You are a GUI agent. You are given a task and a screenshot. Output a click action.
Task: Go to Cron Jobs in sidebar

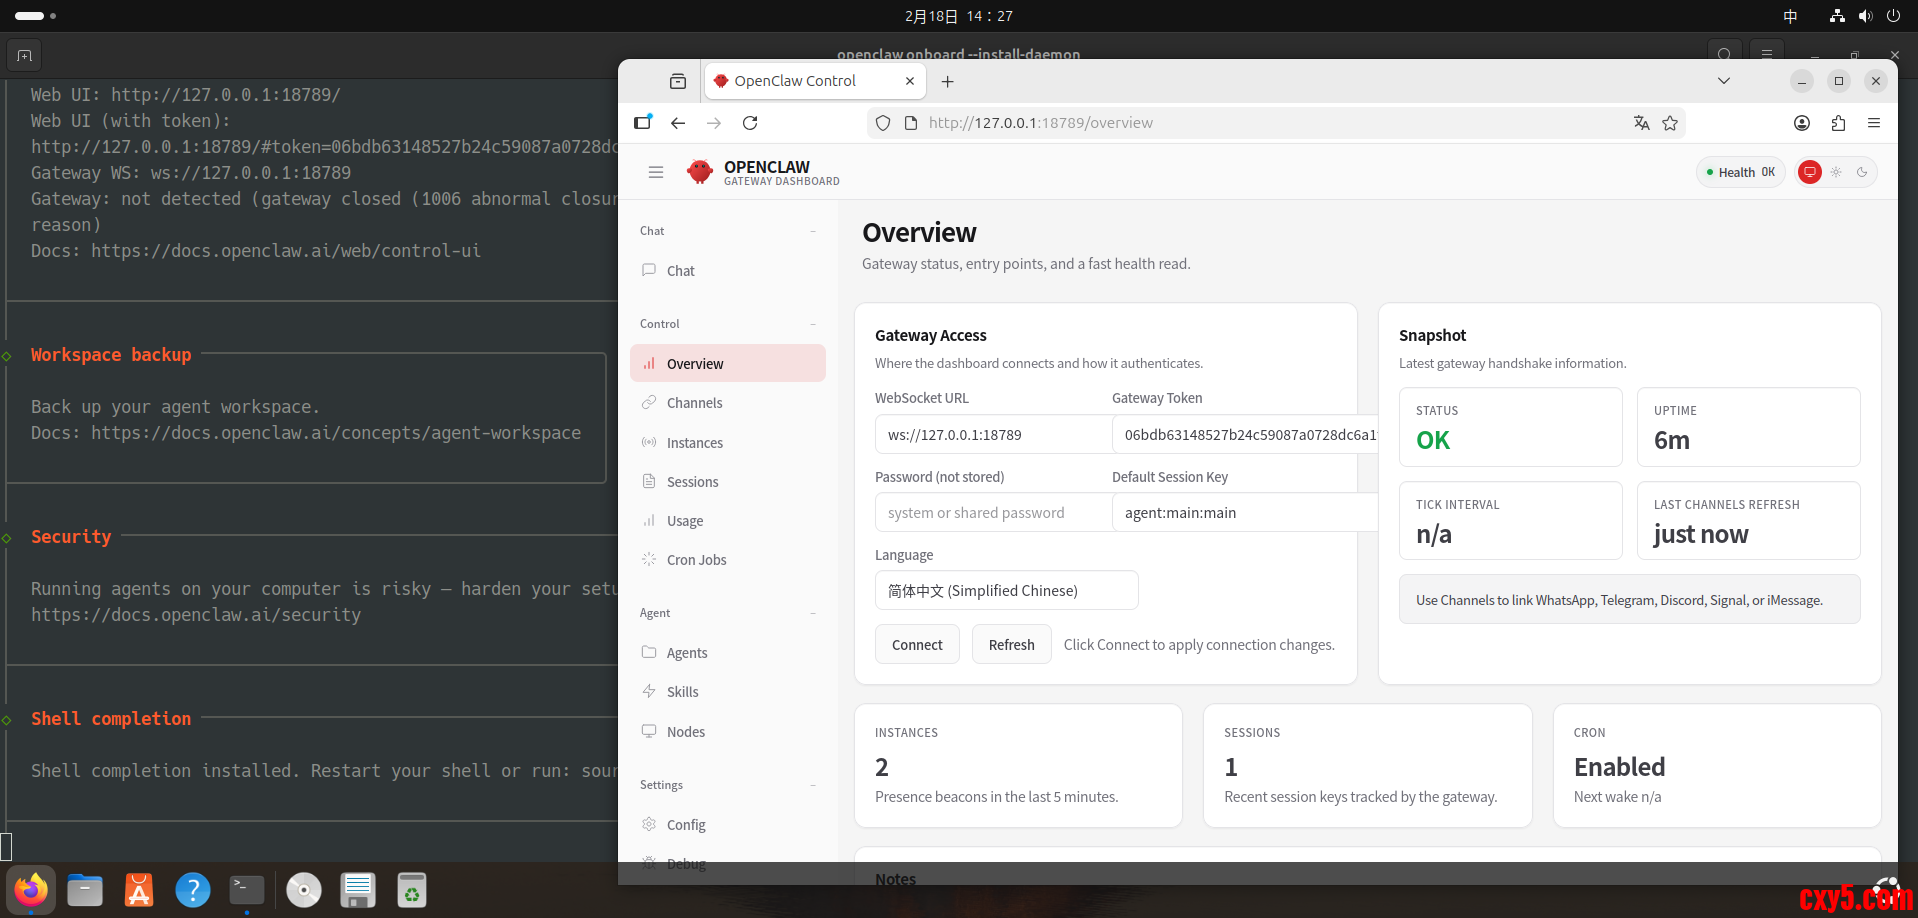click(696, 560)
